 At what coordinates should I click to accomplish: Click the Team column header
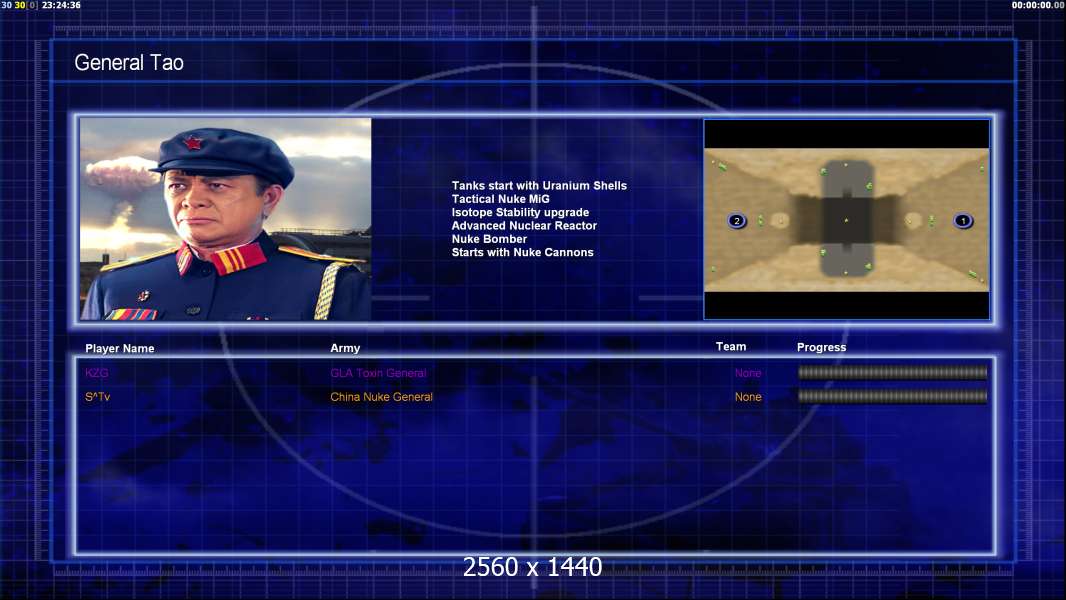click(x=731, y=347)
